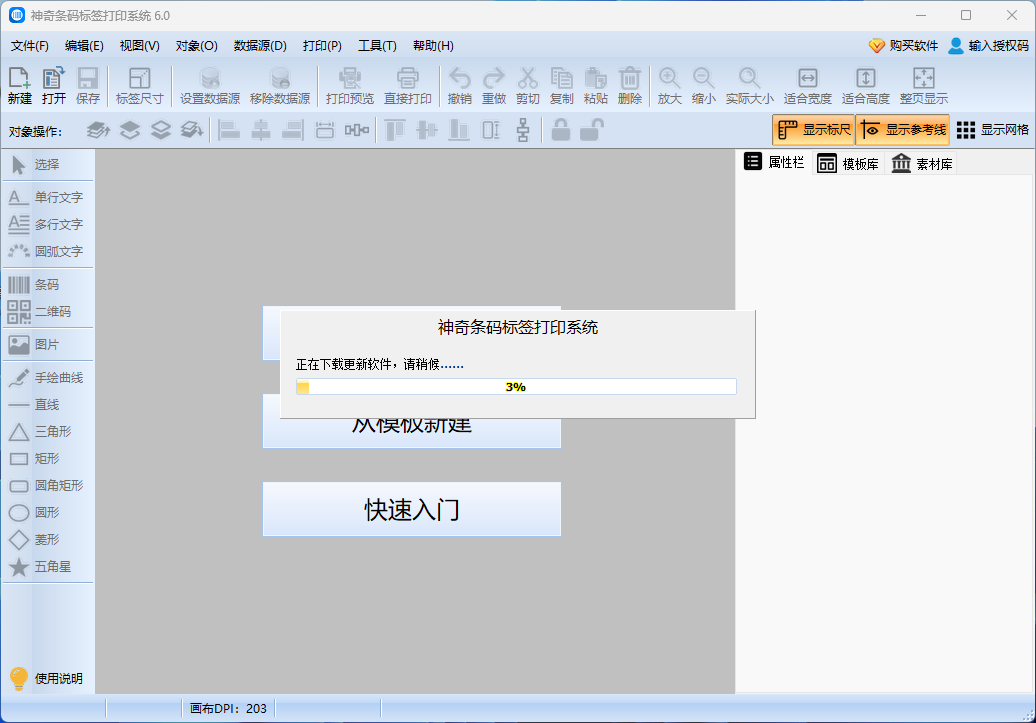This screenshot has height=723, width=1036.
Task: Open 使用说明 help guide
Action: [46, 678]
